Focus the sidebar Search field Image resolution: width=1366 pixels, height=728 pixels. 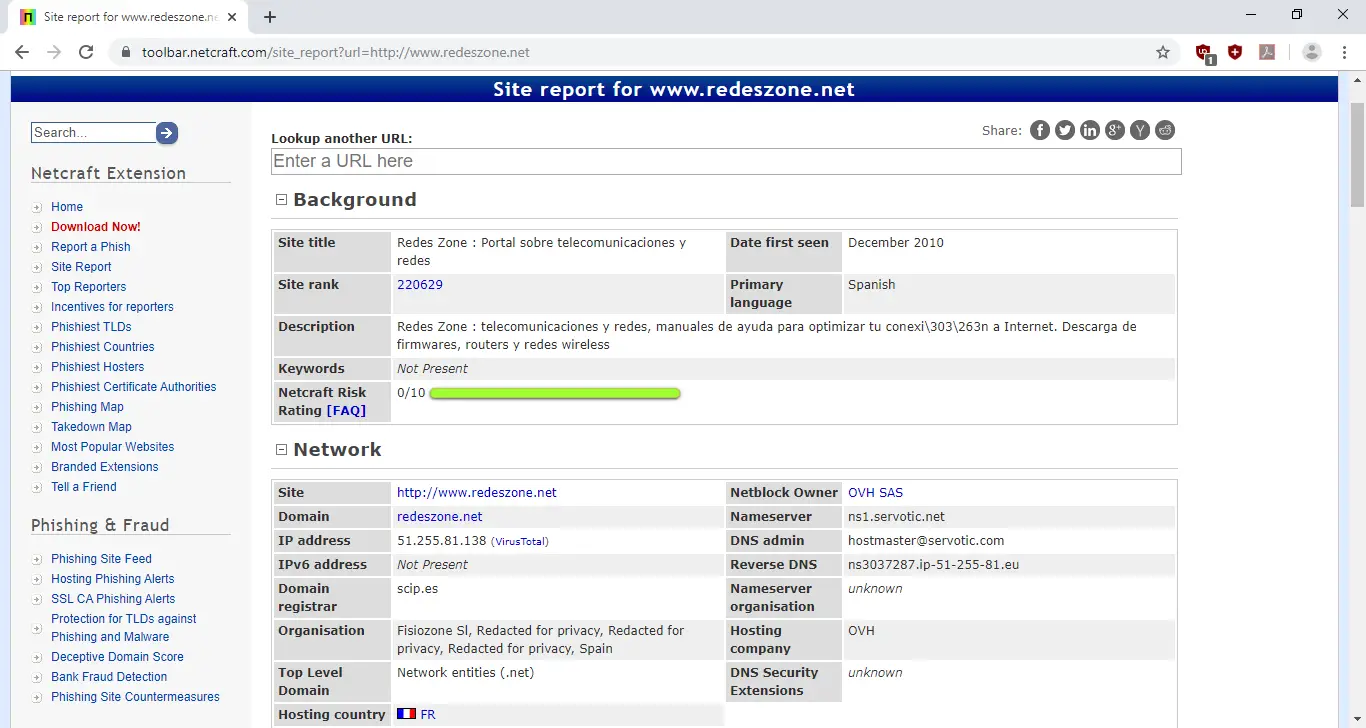click(94, 133)
